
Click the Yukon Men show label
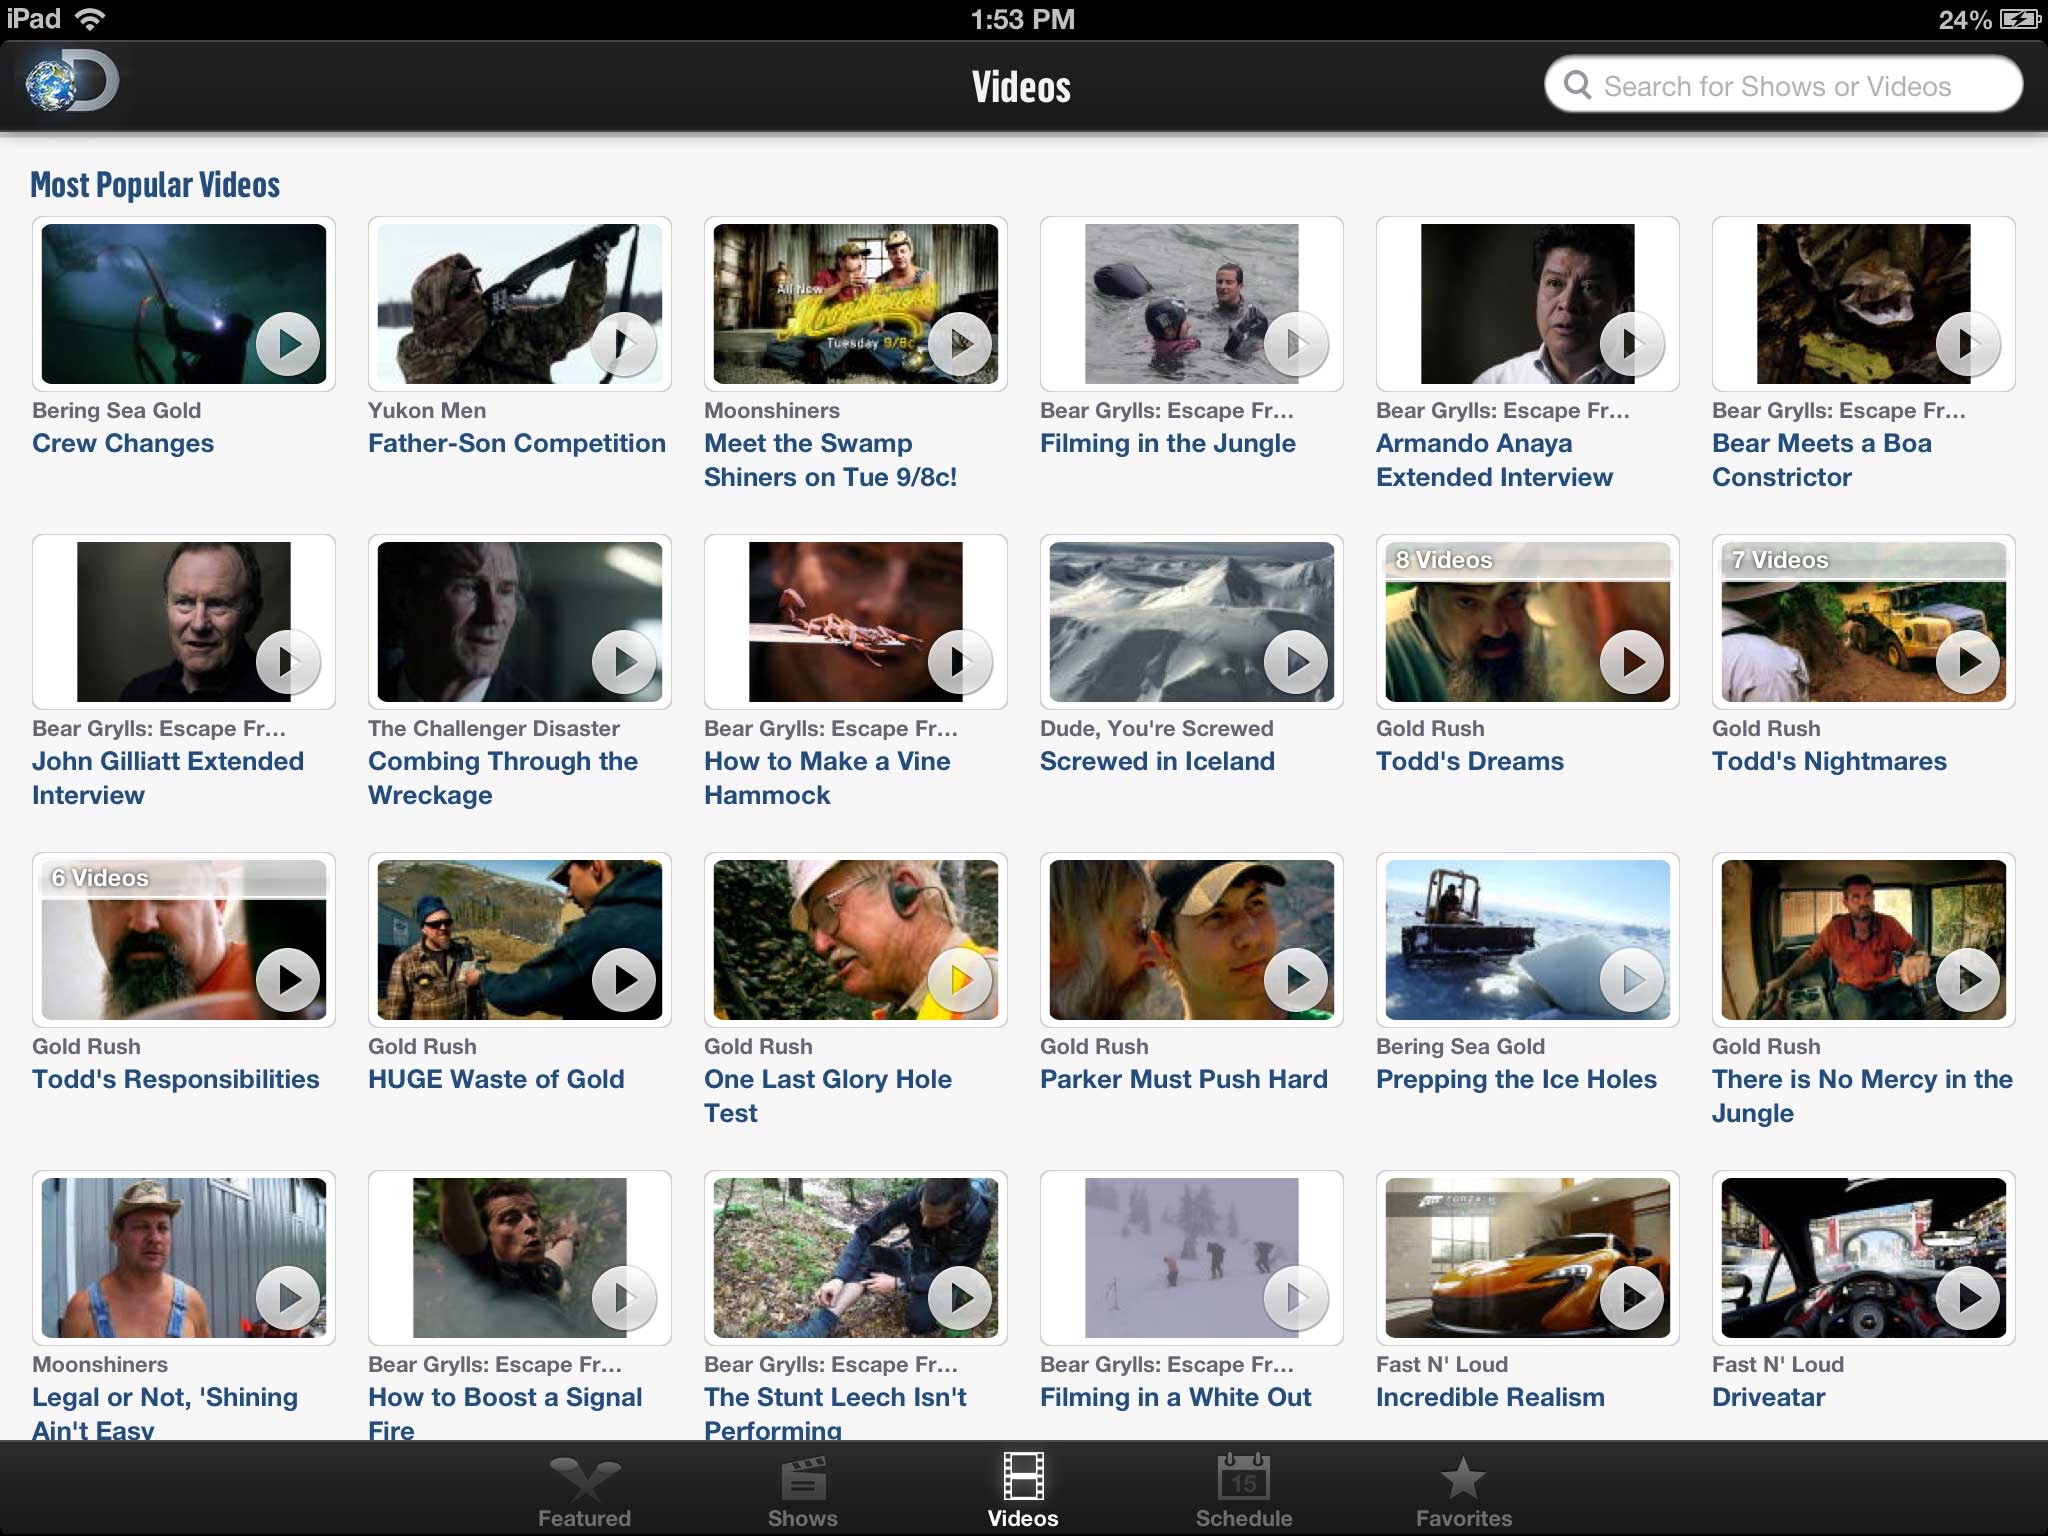click(x=427, y=410)
